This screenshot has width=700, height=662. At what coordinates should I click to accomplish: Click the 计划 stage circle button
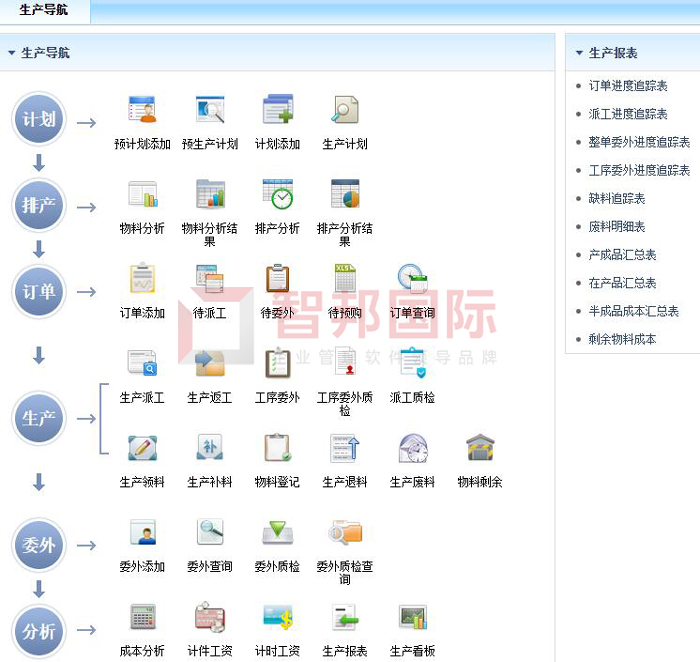39,121
